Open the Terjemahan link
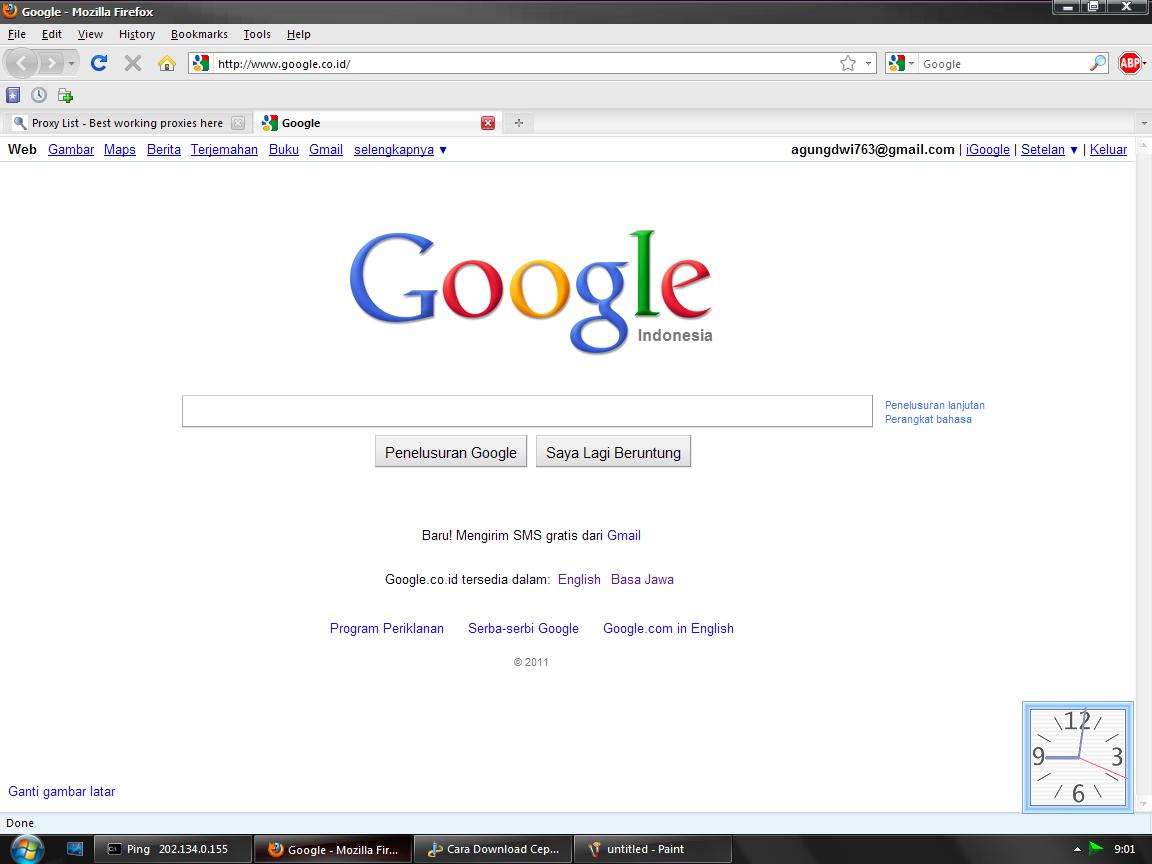Image resolution: width=1152 pixels, height=864 pixels. [224, 150]
